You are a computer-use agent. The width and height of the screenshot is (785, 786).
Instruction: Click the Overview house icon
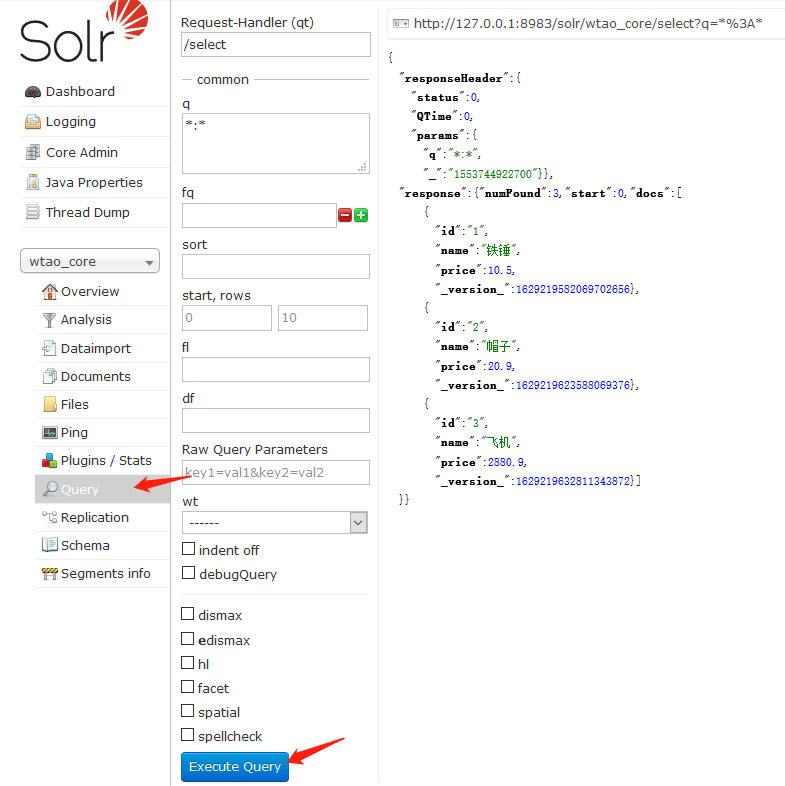point(50,292)
